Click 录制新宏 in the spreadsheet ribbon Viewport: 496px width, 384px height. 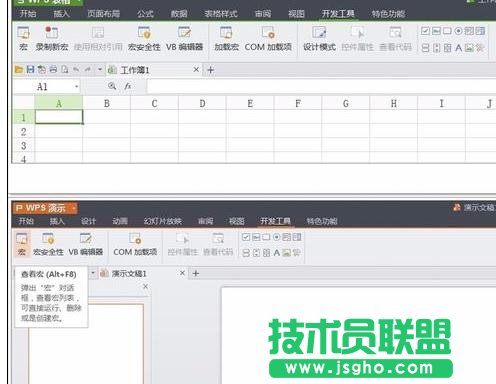52,39
